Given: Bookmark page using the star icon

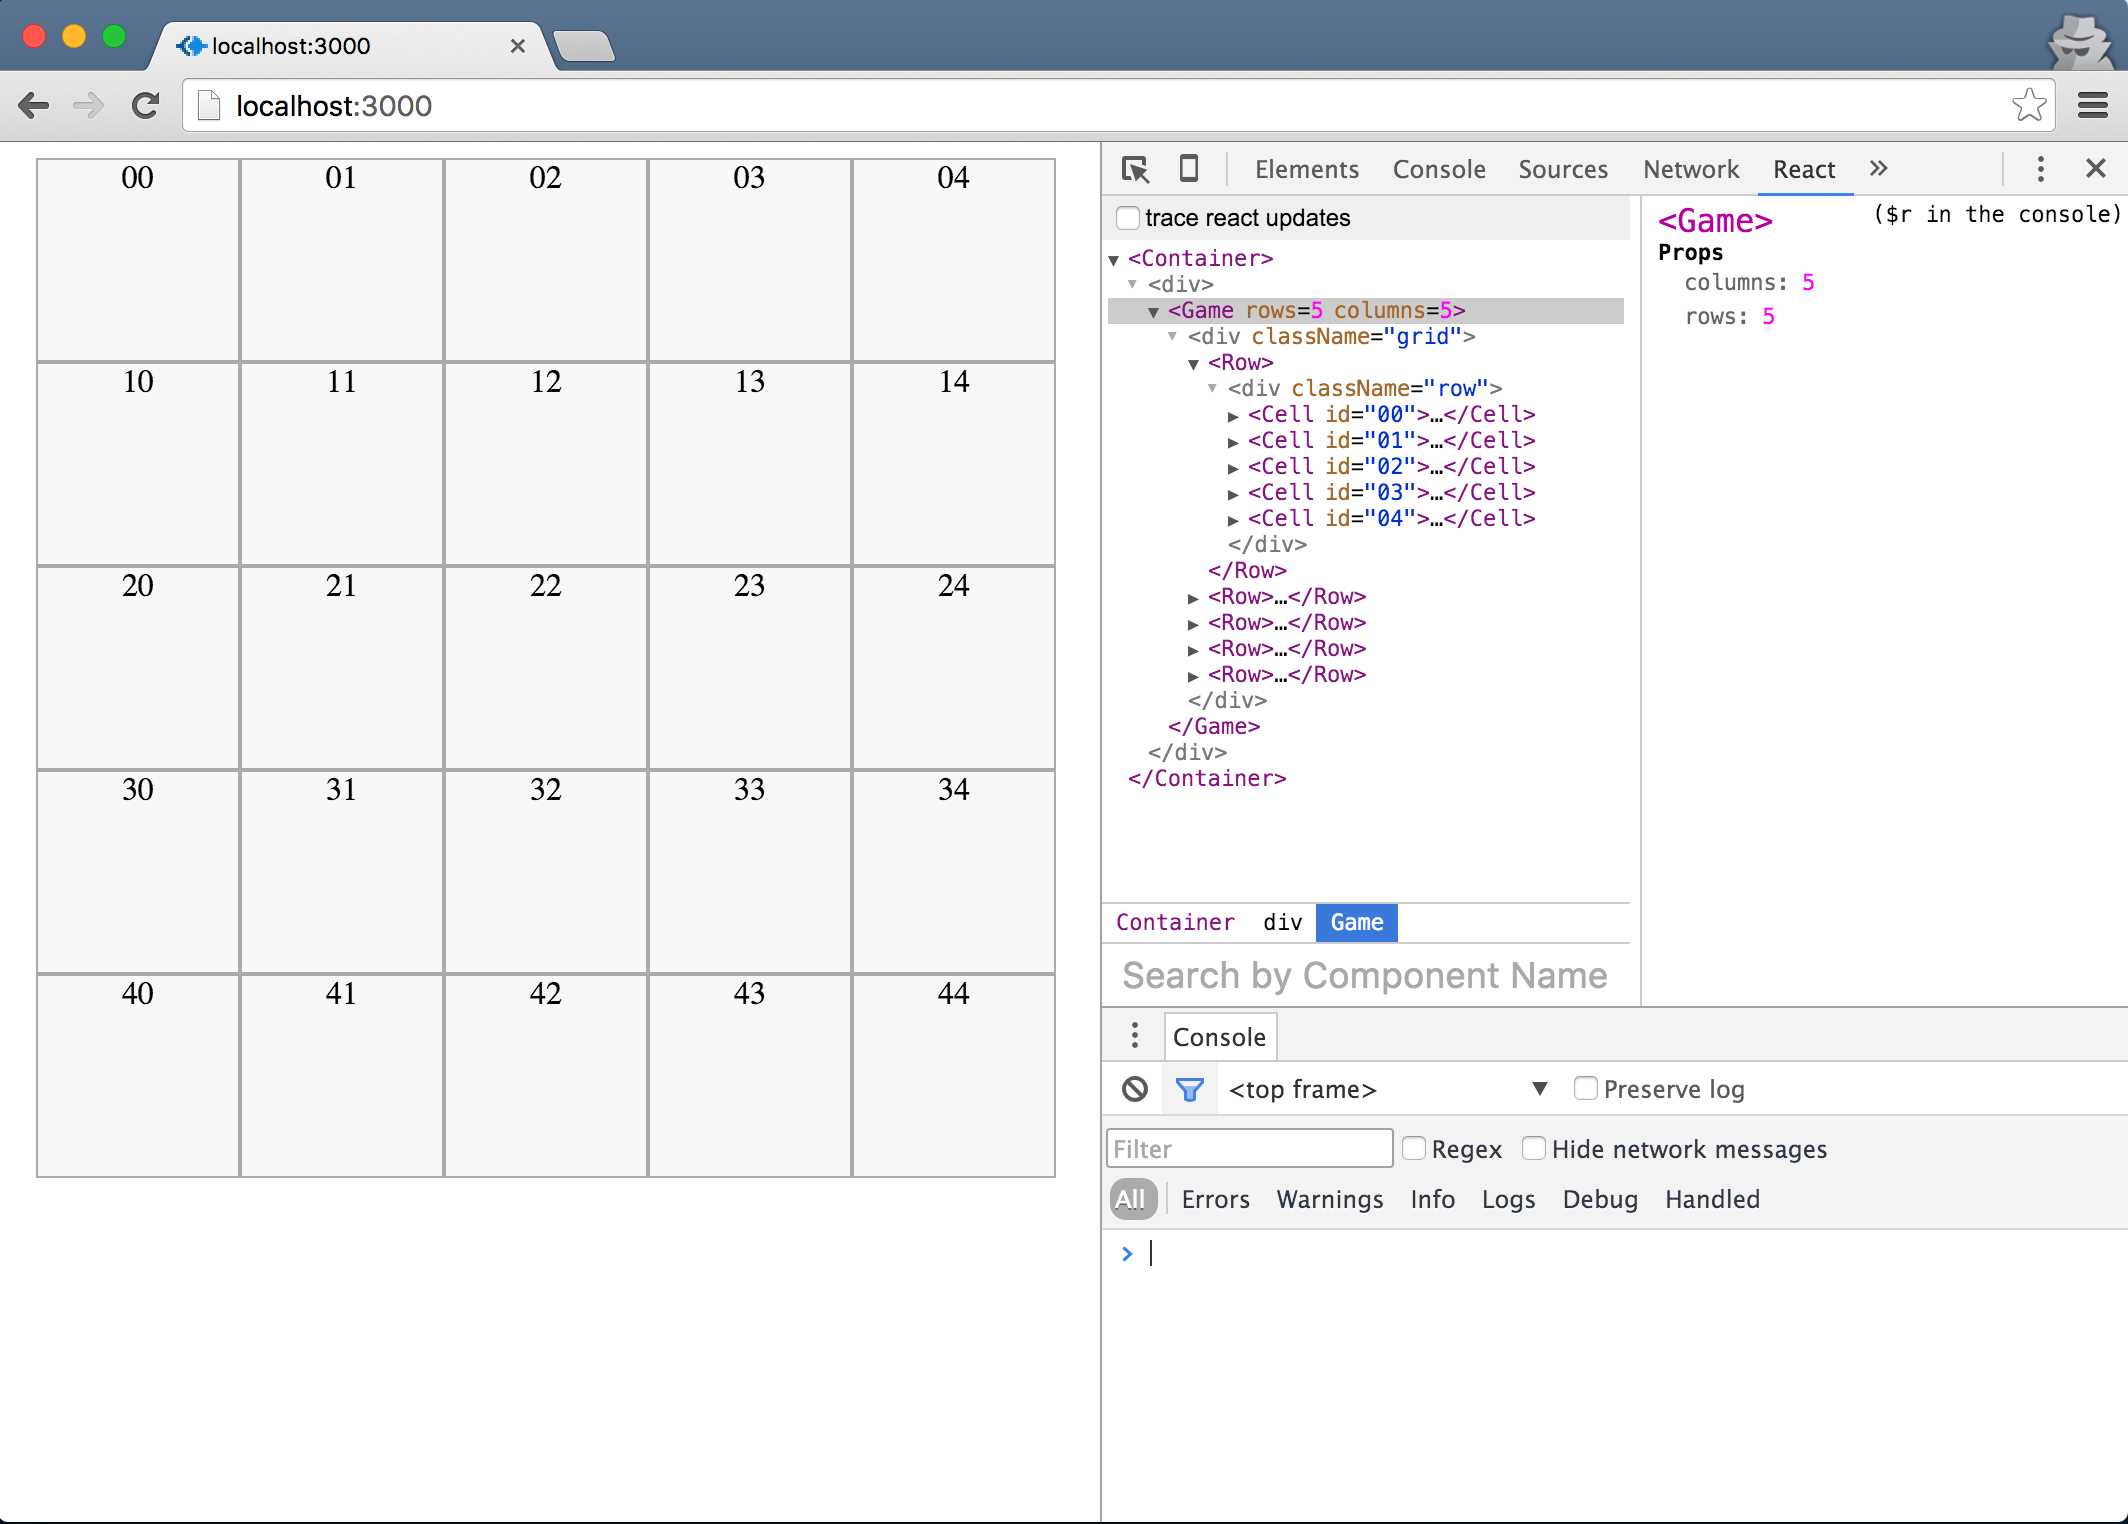Looking at the screenshot, I should point(2028,105).
